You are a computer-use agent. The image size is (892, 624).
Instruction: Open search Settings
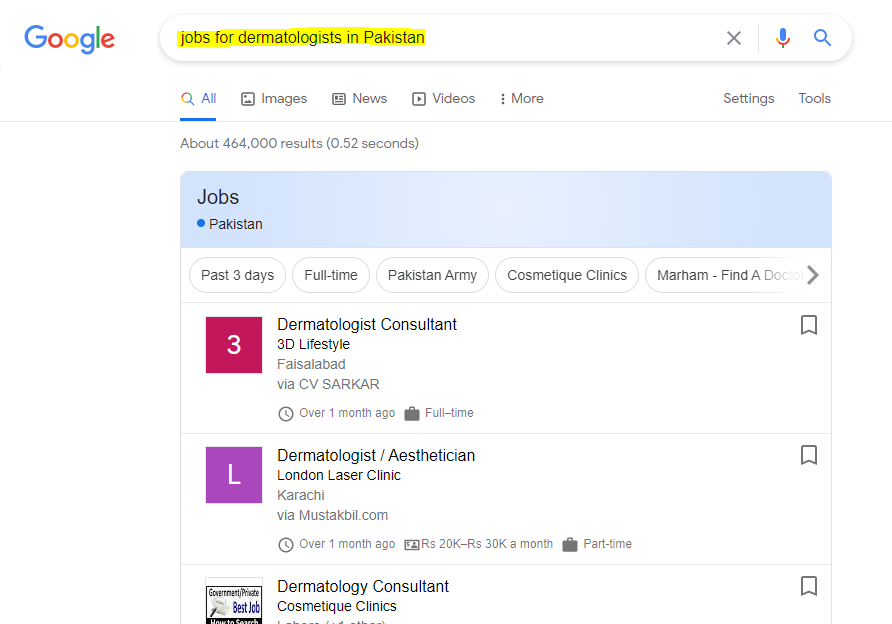pyautogui.click(x=749, y=98)
